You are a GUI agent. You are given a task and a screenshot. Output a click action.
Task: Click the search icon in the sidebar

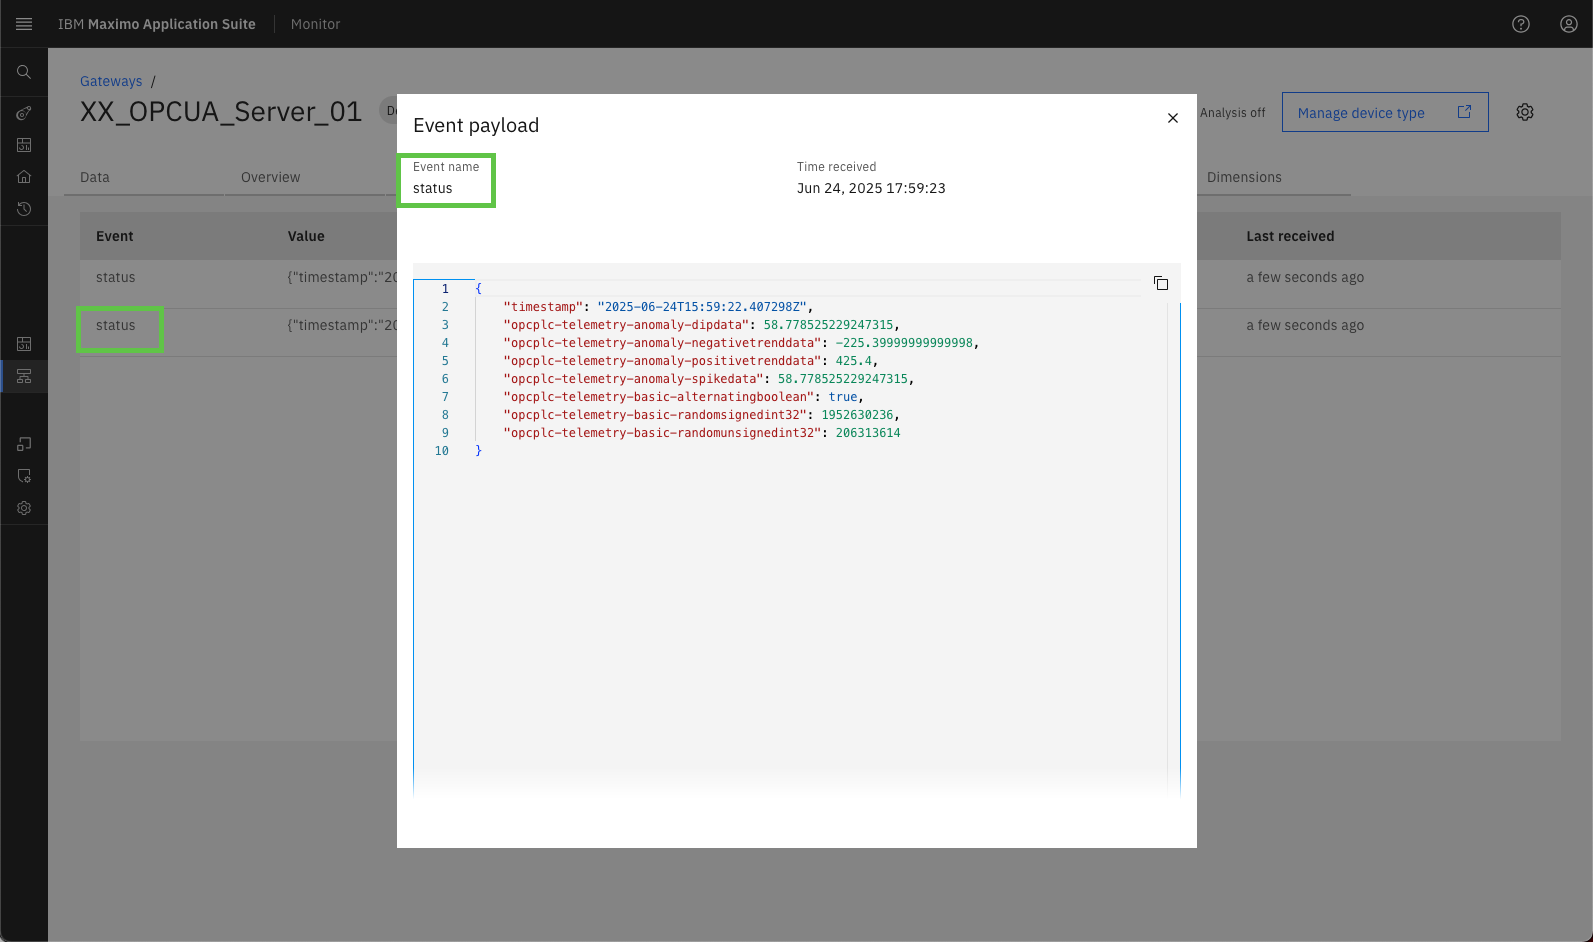coord(24,72)
